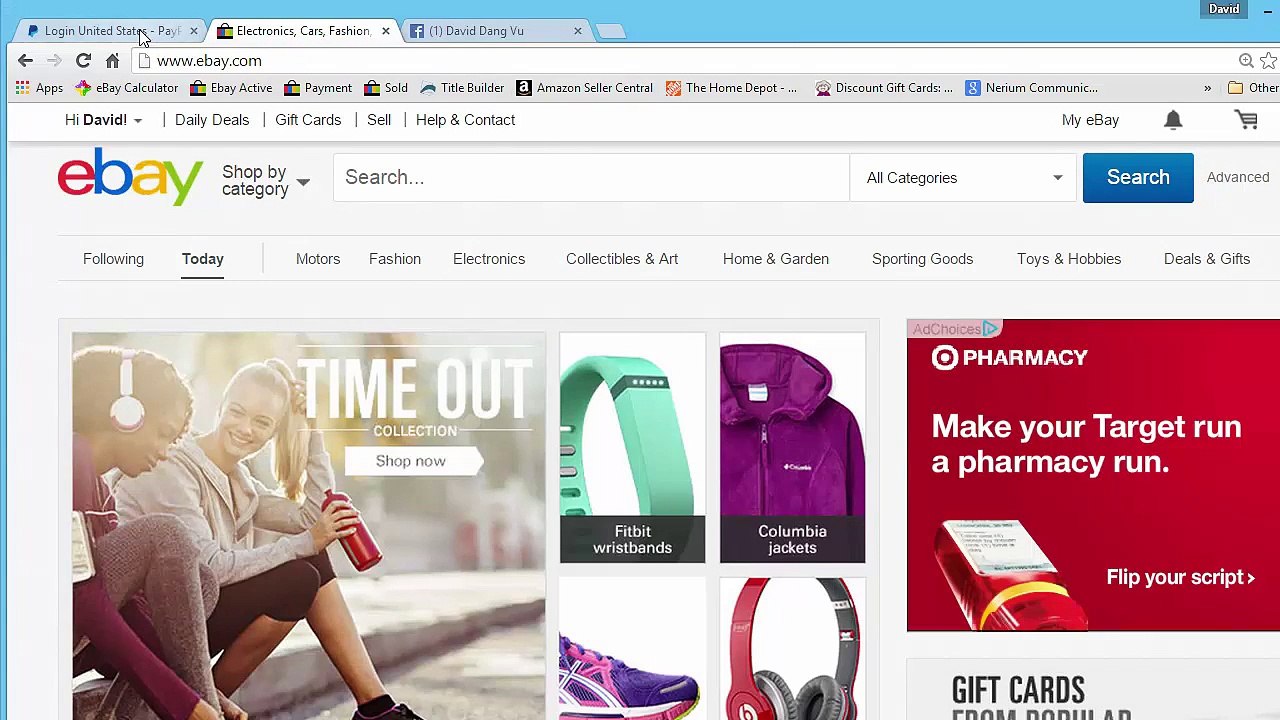Open eBay notifications bell

tap(1173, 120)
